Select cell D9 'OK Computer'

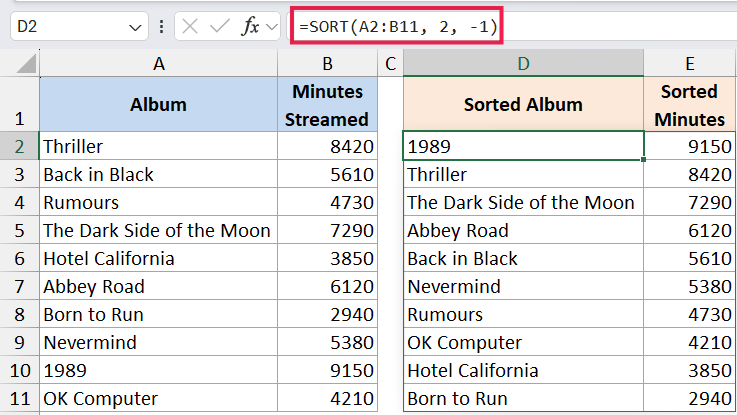[523, 342]
